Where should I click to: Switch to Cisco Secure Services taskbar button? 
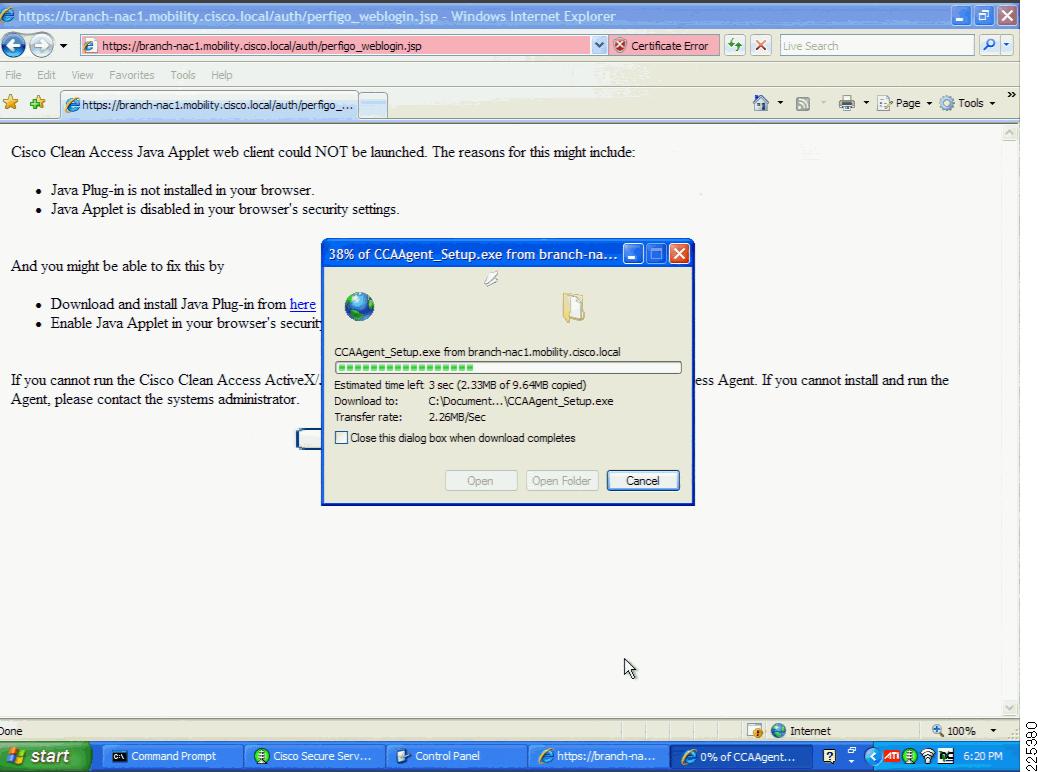(x=314, y=756)
